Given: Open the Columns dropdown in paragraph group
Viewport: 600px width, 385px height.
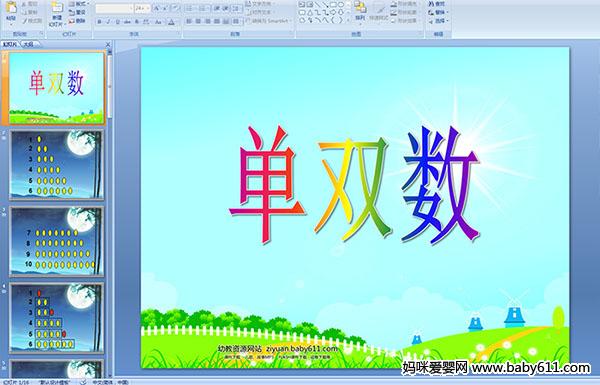Looking at the screenshot, I should [236, 21].
